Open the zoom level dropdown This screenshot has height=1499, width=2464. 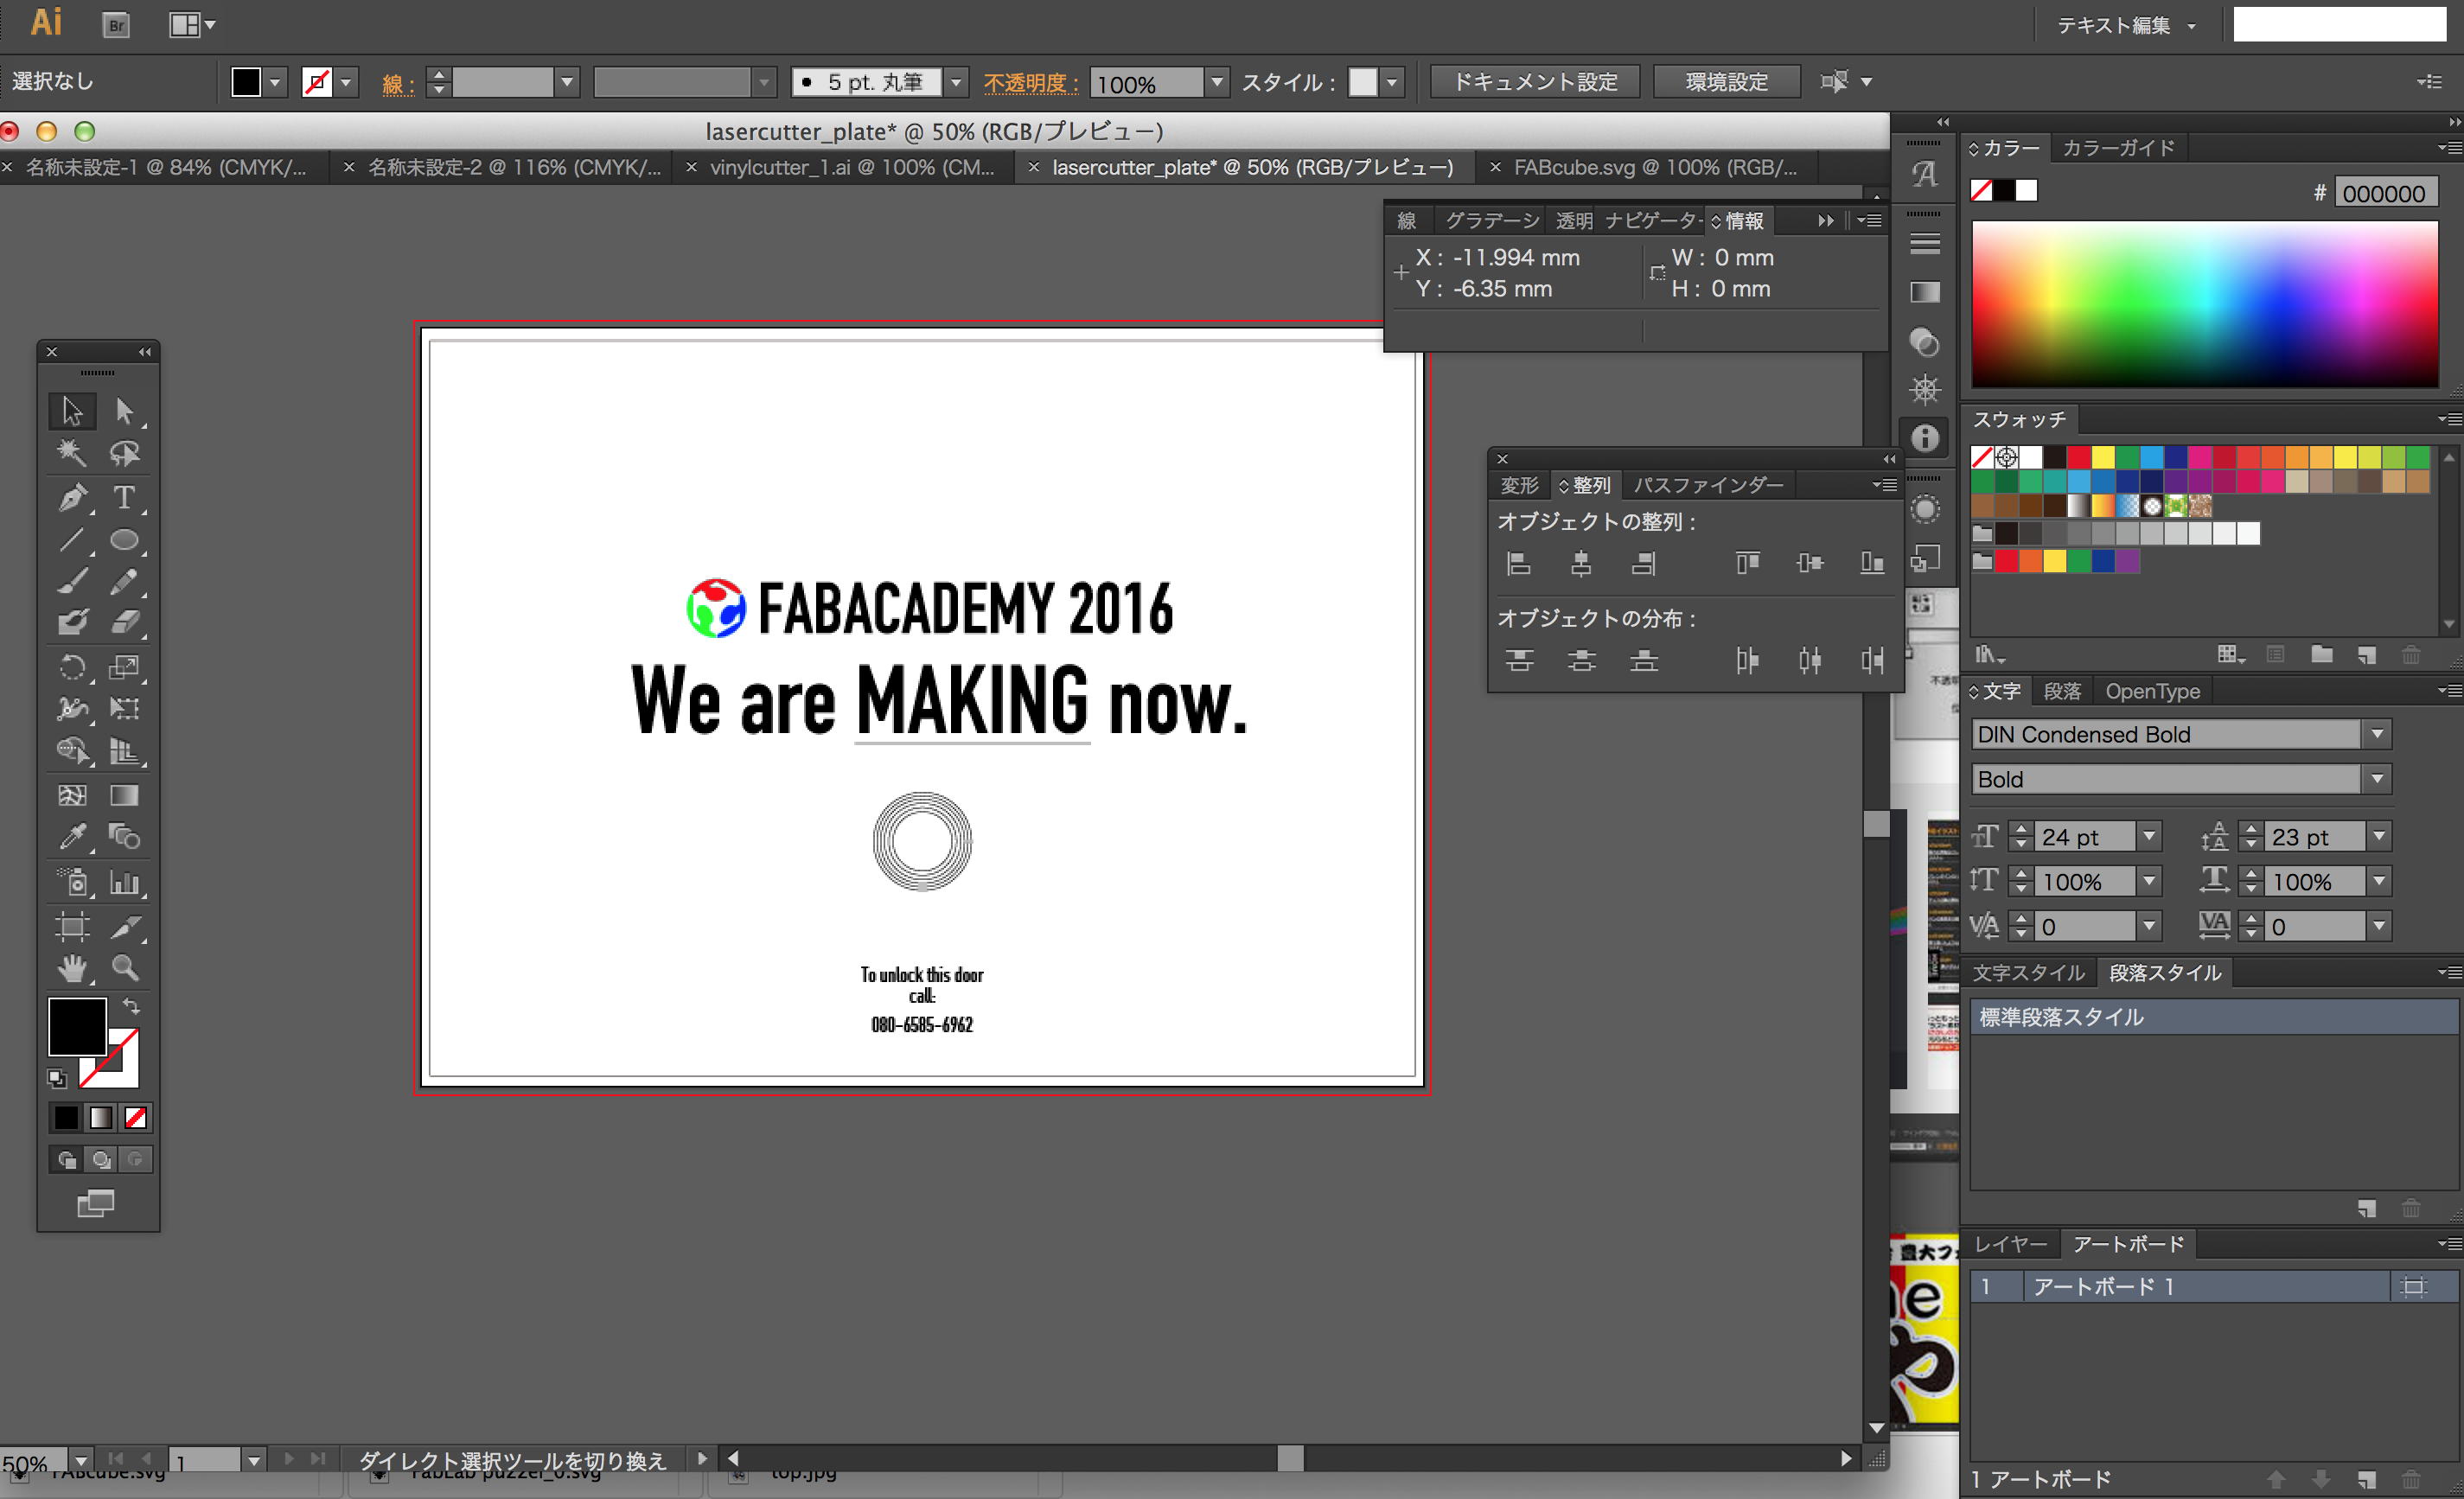tap(82, 1461)
